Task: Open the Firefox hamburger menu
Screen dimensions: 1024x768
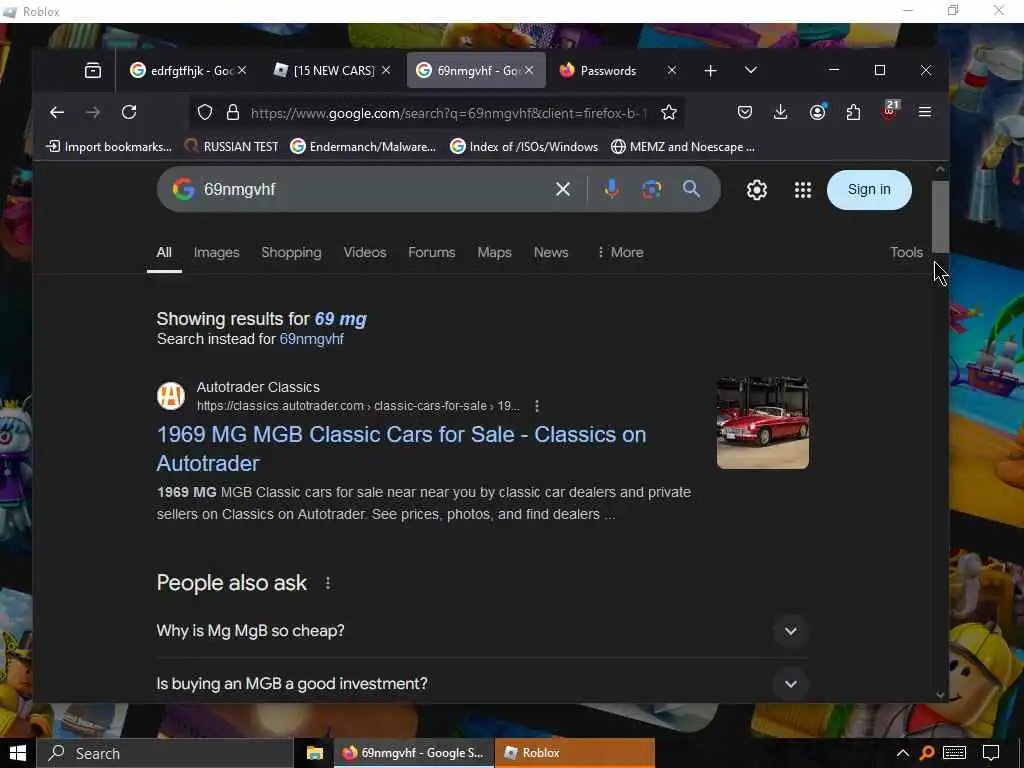Action: click(925, 112)
